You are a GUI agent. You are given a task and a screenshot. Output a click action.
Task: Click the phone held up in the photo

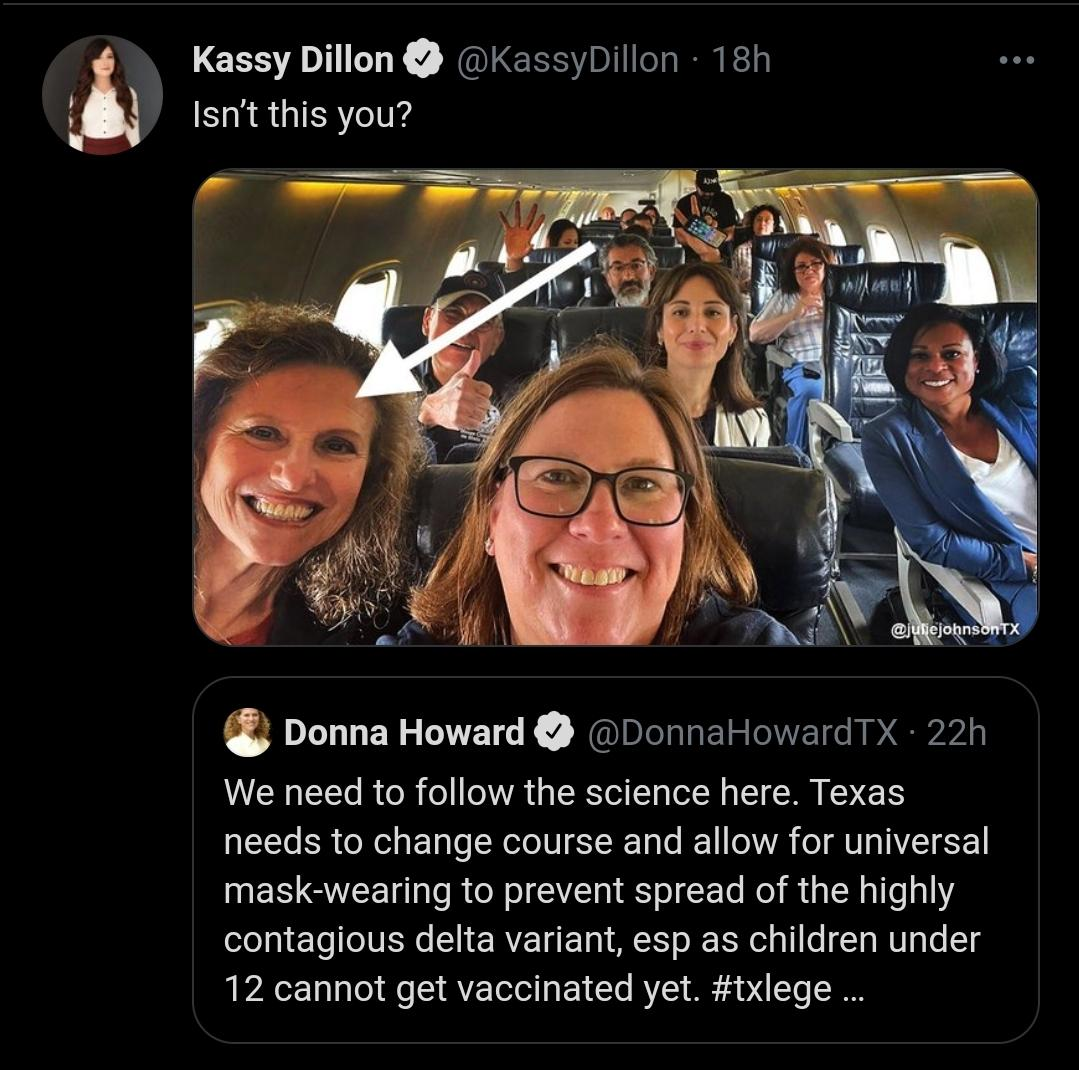coord(706,232)
